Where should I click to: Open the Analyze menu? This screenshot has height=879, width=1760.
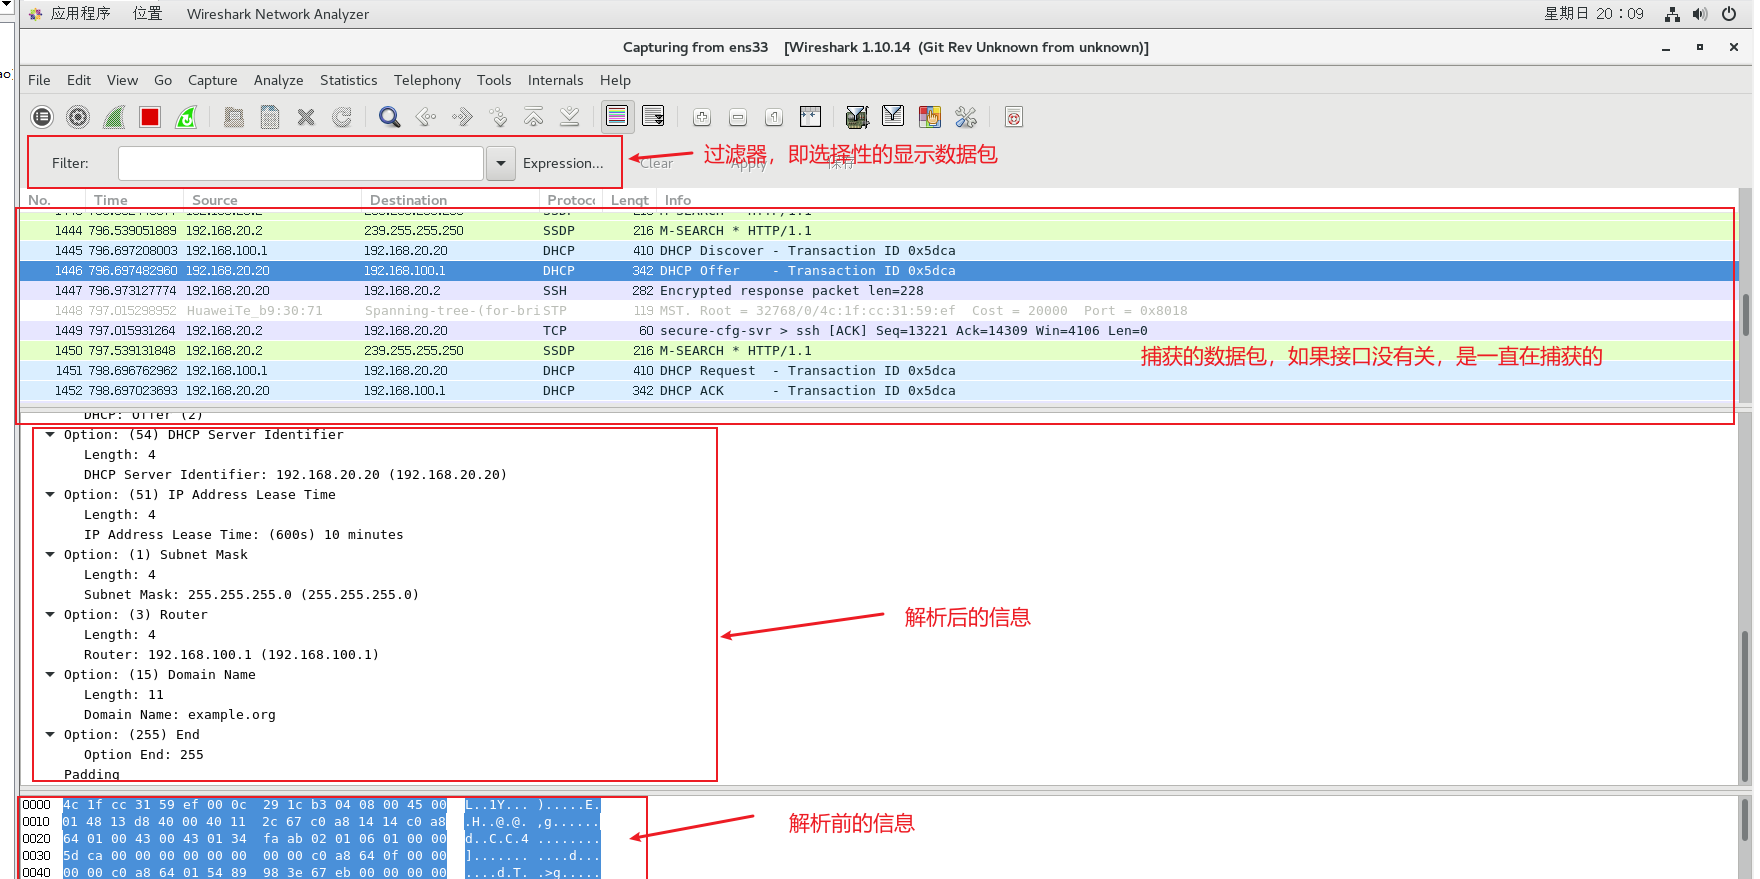(279, 80)
